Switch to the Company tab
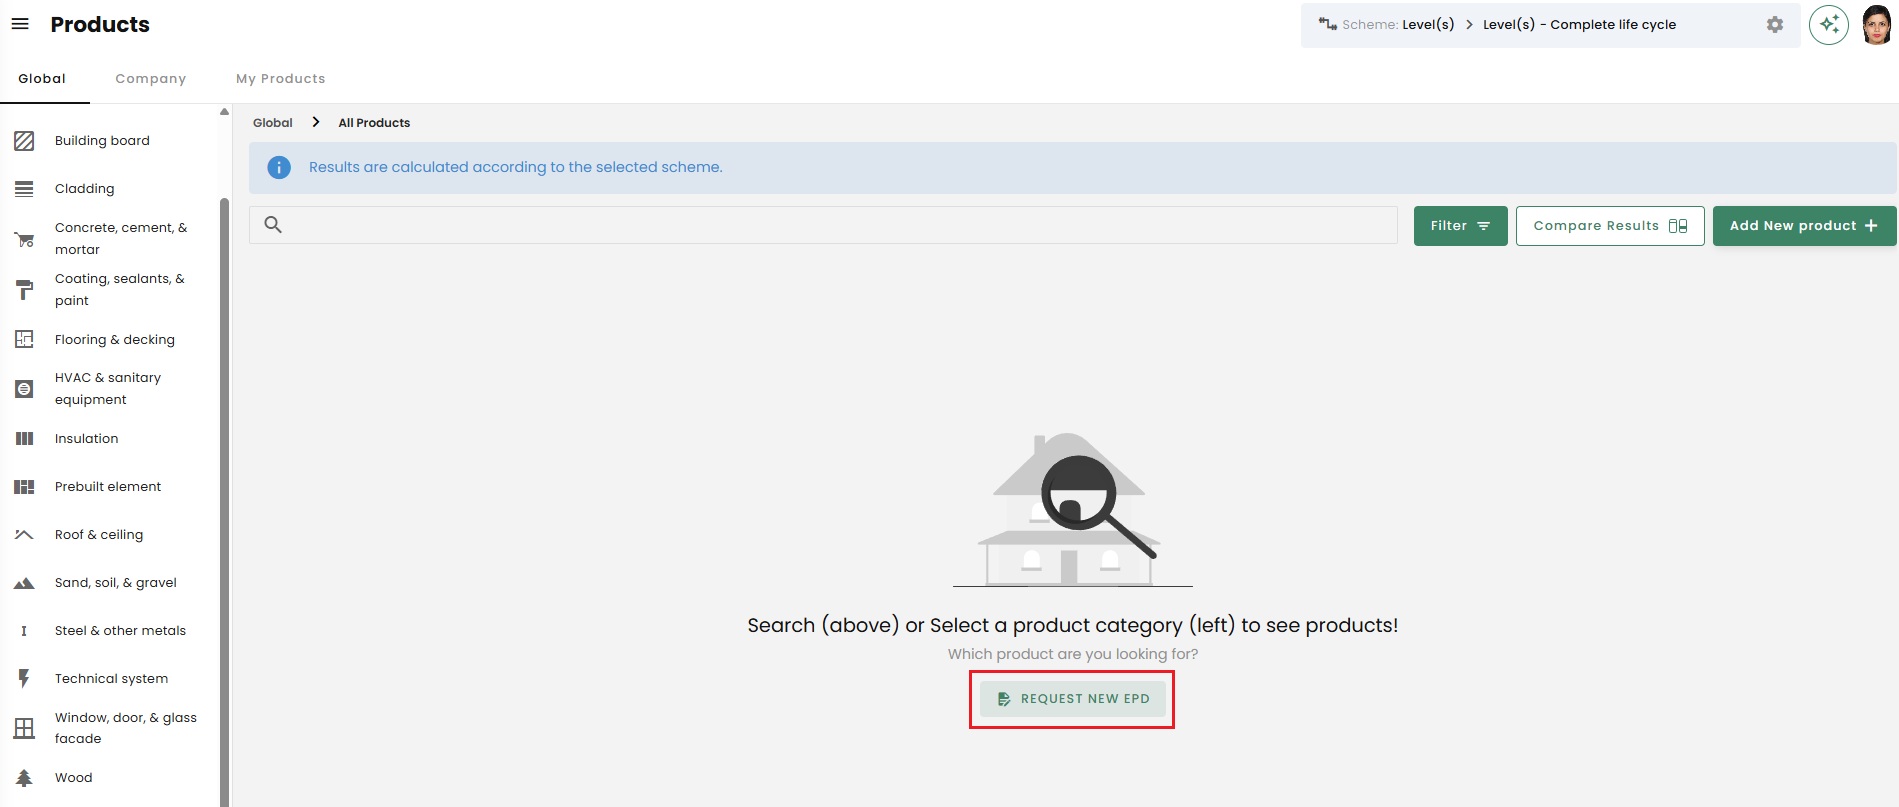Image resolution: width=1899 pixels, height=807 pixels. [x=150, y=79]
